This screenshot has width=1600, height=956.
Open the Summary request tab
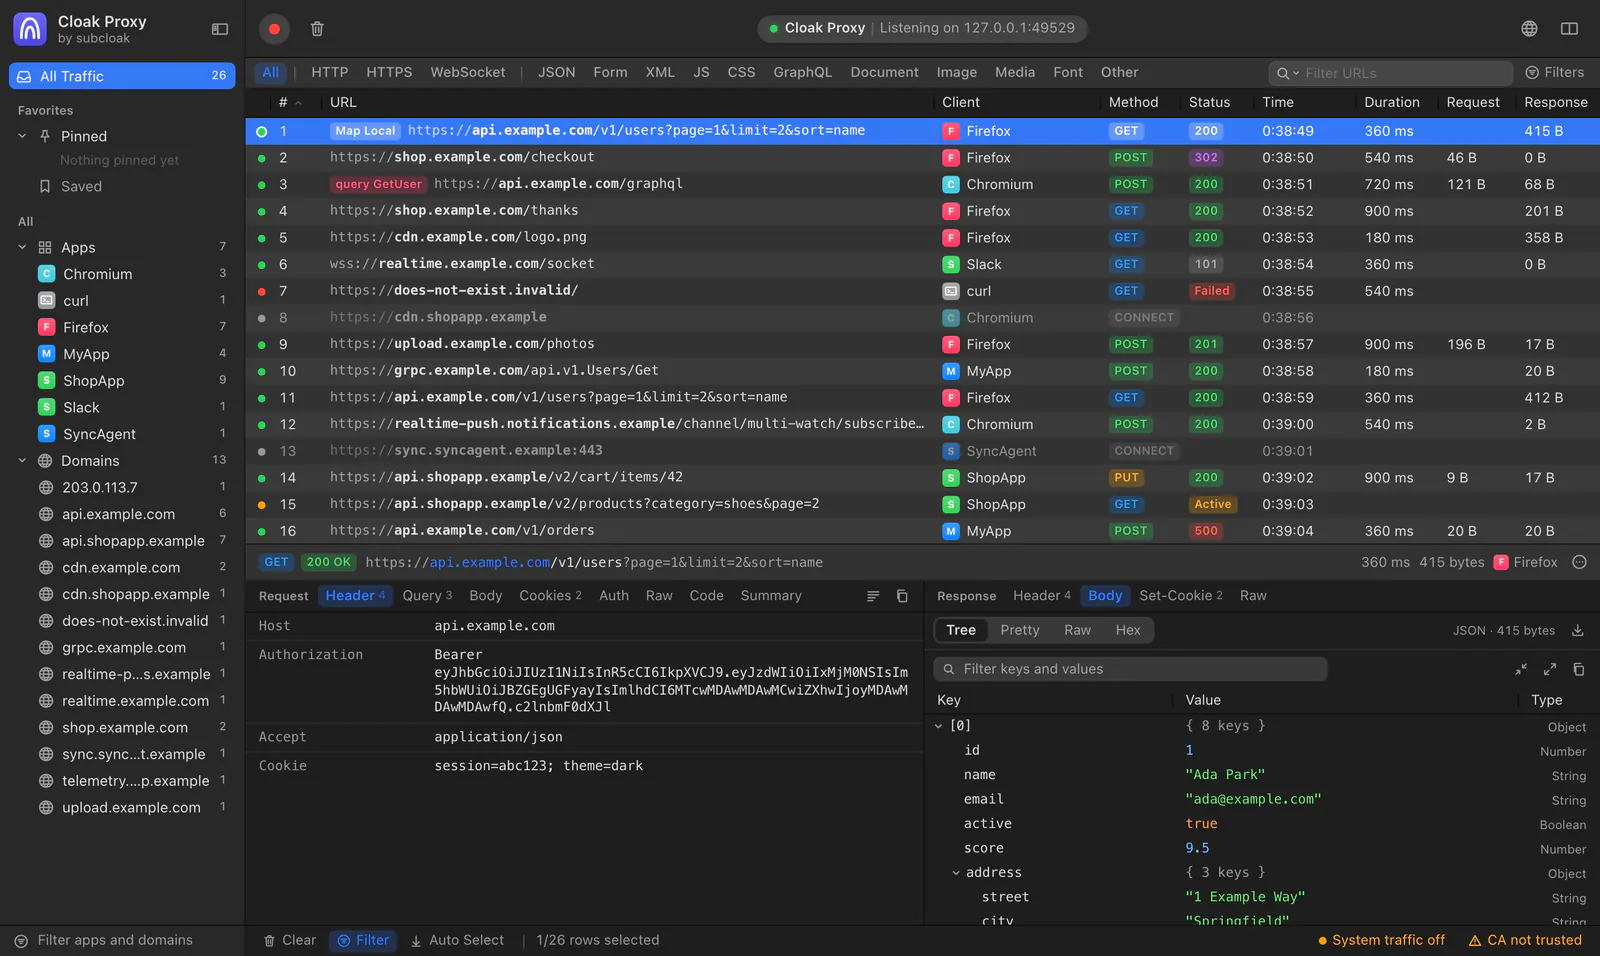click(x=771, y=596)
